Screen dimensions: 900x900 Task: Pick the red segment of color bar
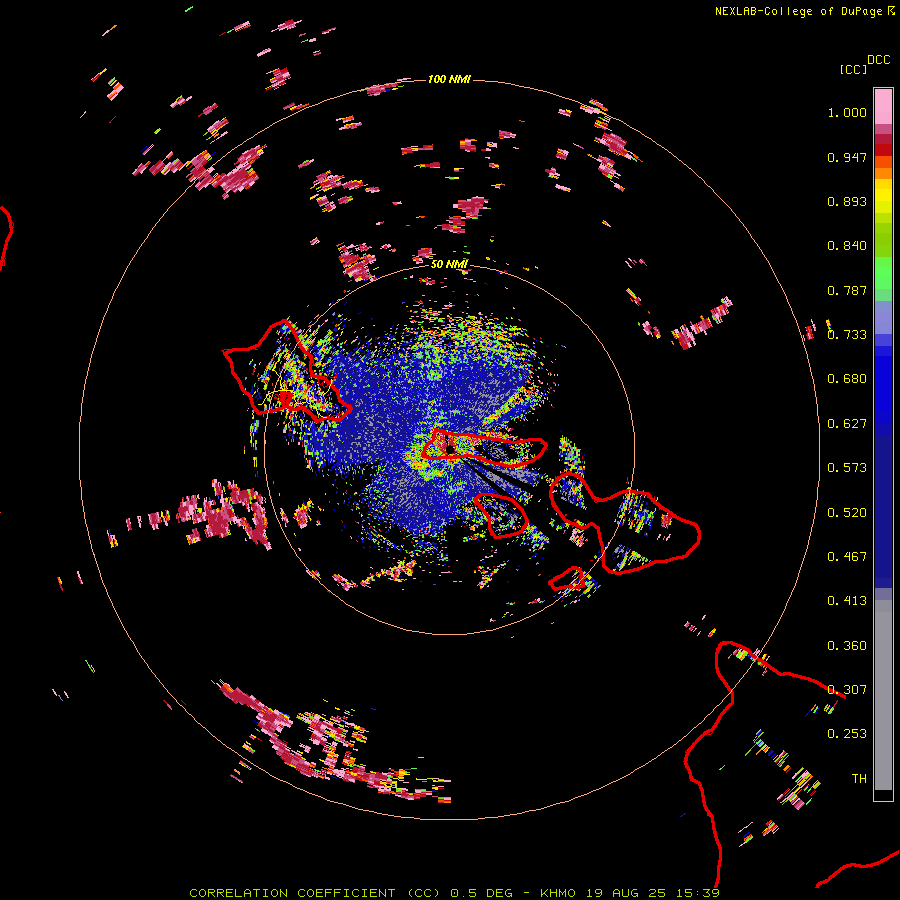883,150
